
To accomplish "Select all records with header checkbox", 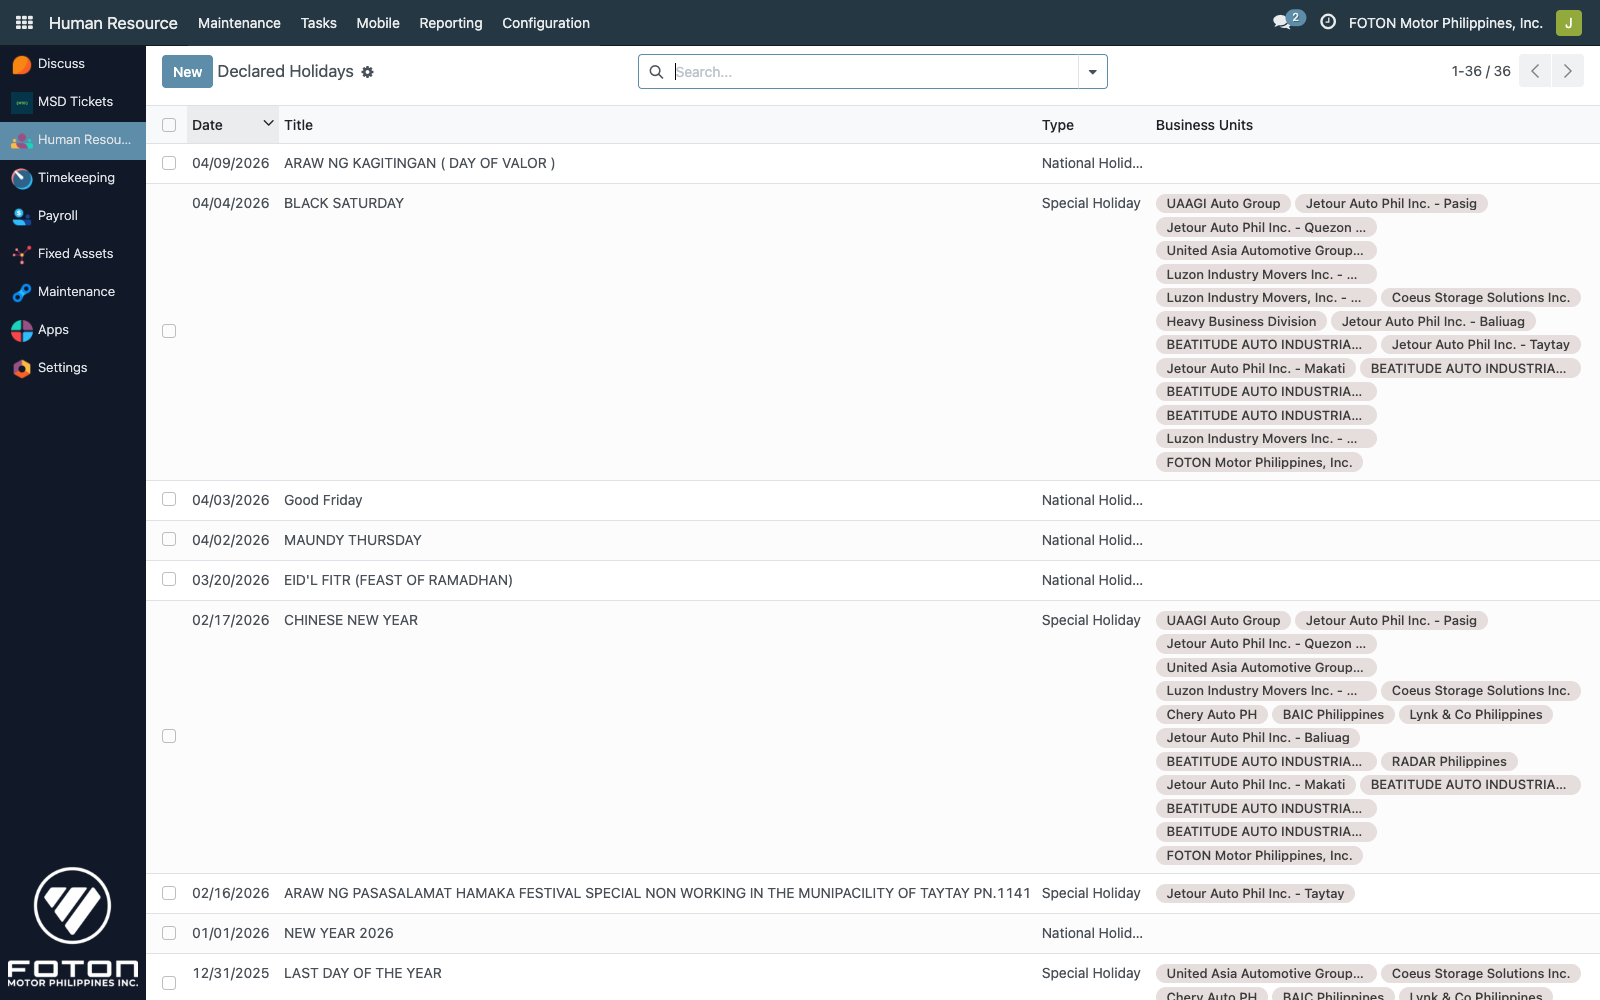I will tap(169, 125).
